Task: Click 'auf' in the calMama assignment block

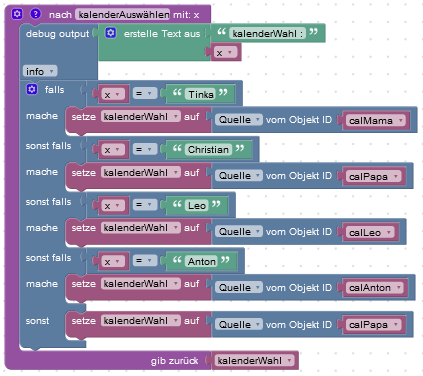Action: click(192, 117)
